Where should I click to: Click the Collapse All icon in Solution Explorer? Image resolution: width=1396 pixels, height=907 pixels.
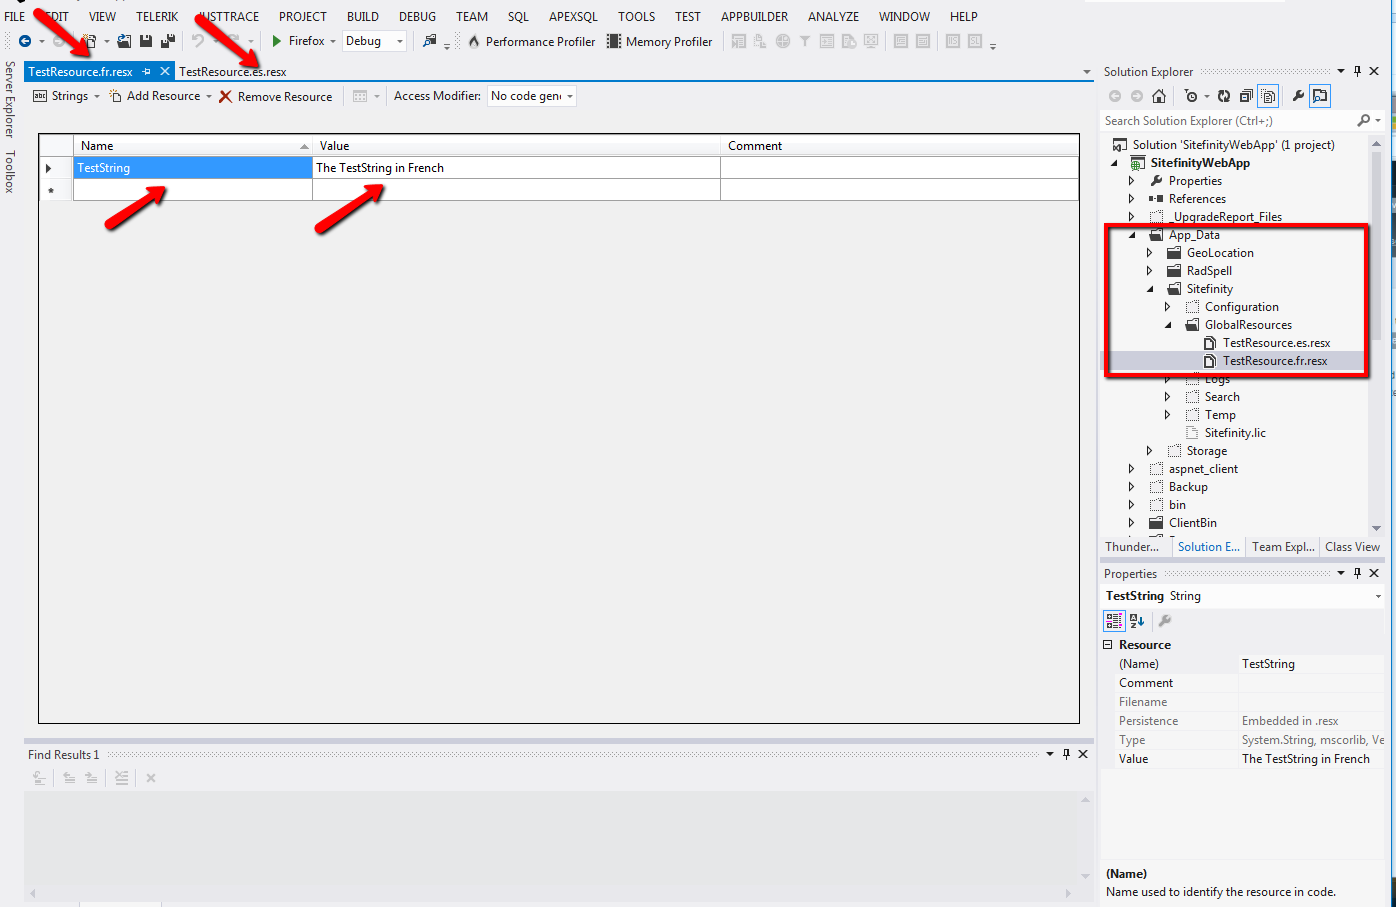click(1246, 96)
